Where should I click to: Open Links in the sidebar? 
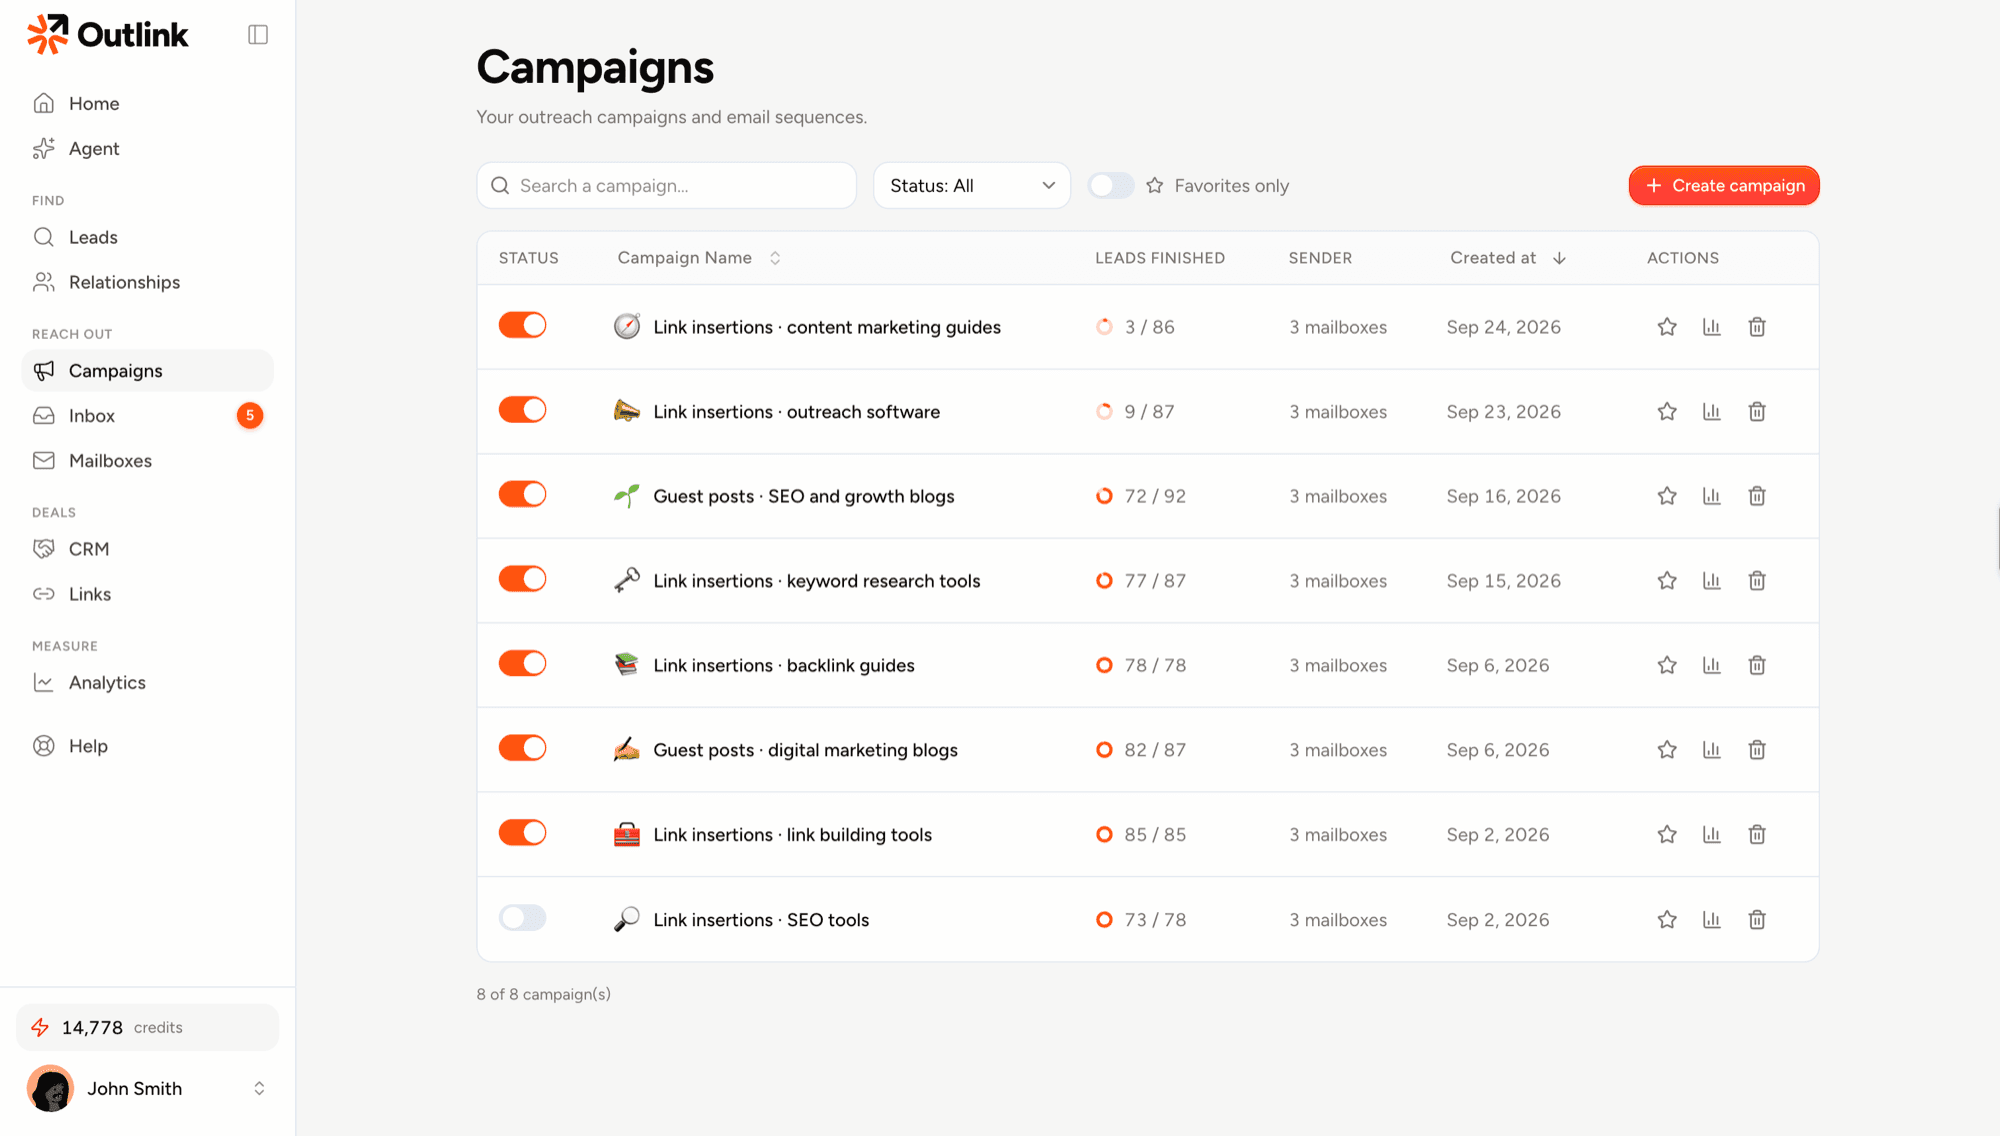pyautogui.click(x=147, y=594)
